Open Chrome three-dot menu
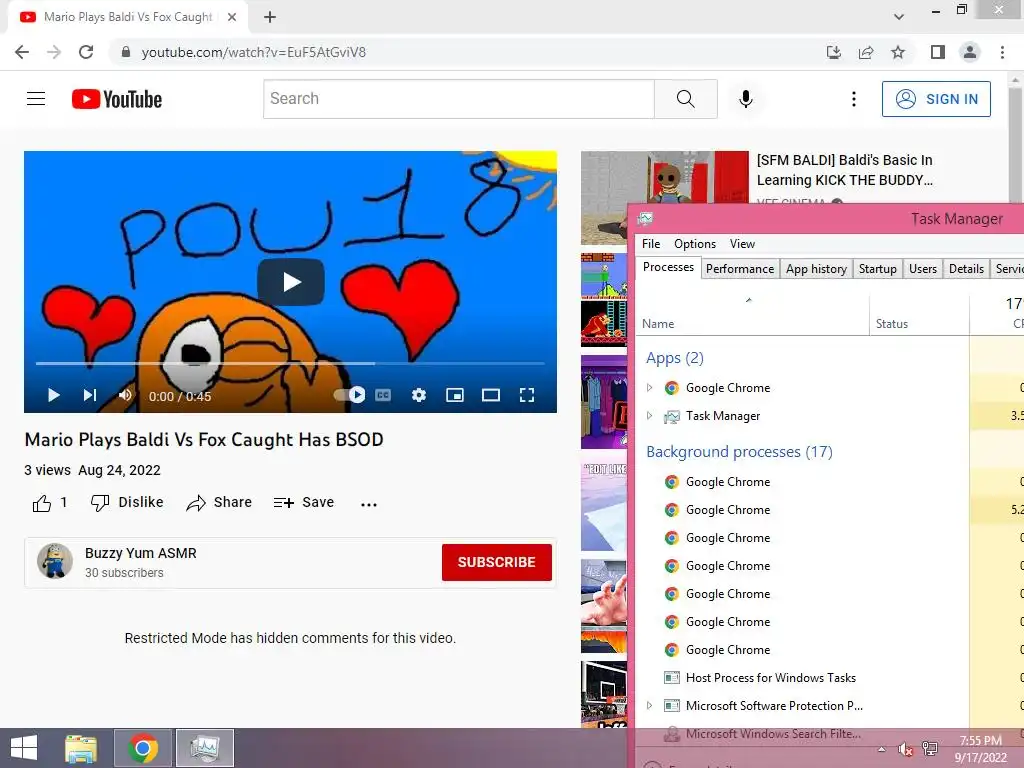The height and width of the screenshot is (768, 1024). coord(1002,52)
